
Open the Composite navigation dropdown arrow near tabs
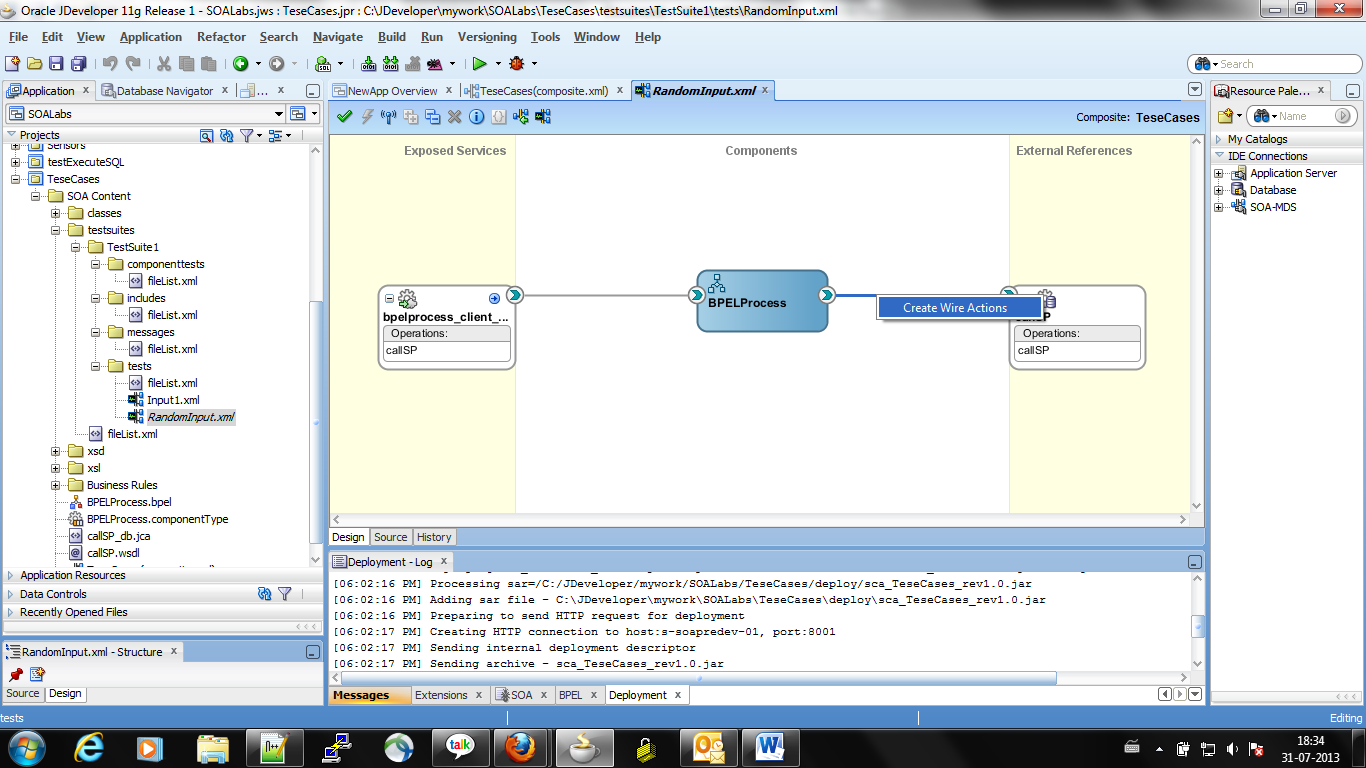(x=1194, y=89)
